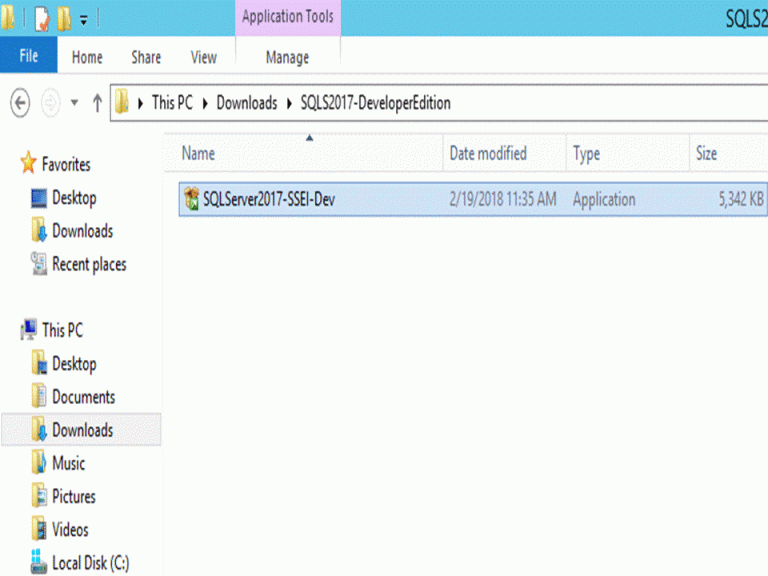The width and height of the screenshot is (768, 576).
Task: Expand the root arrow before This PC
Action: tap(141, 103)
